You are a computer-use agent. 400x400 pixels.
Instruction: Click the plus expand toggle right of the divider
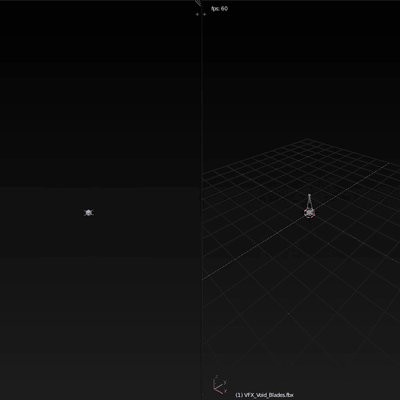click(x=204, y=14)
